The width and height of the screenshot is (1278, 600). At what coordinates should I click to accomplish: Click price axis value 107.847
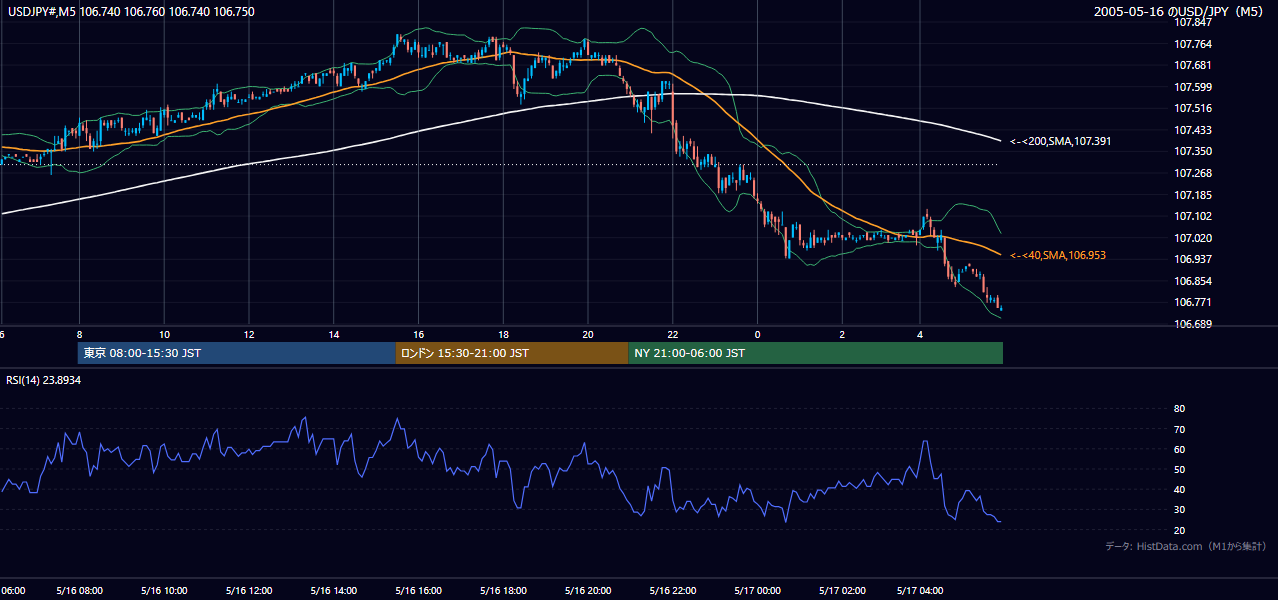(1193, 22)
